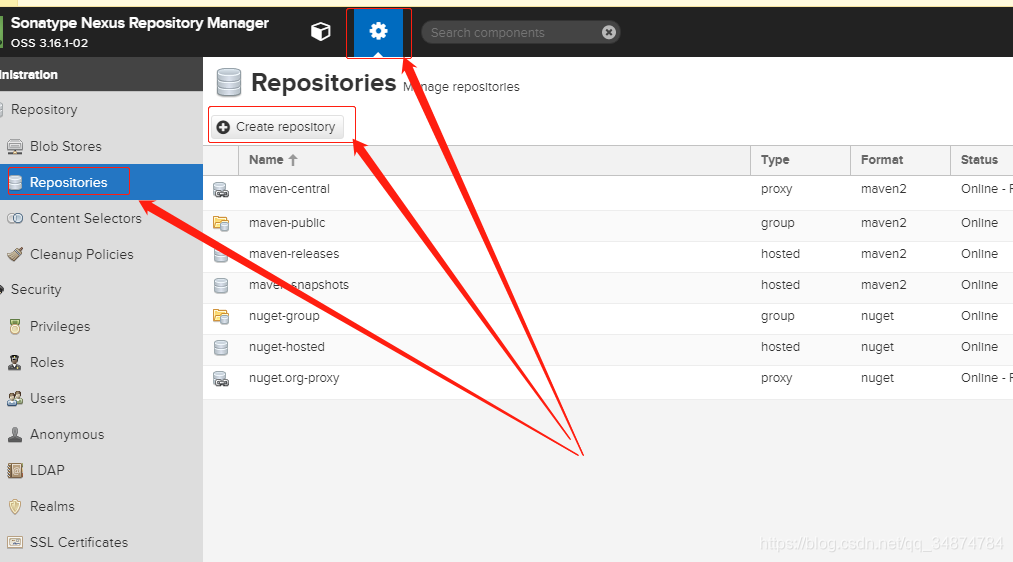
Task: Sort by the Format column header
Action: coord(900,160)
